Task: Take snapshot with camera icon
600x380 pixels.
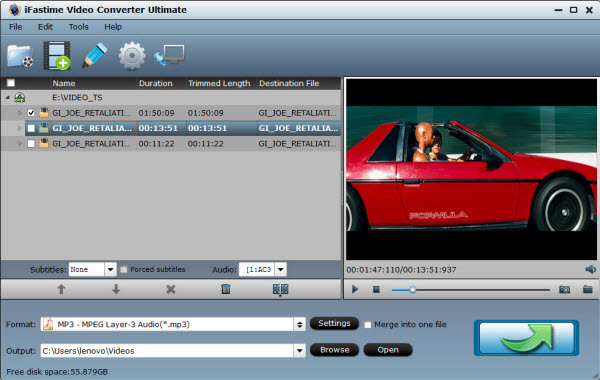Action: [564, 289]
